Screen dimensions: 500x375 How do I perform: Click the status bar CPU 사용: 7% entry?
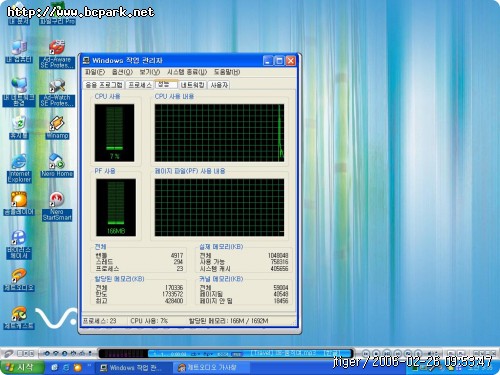click(x=149, y=321)
